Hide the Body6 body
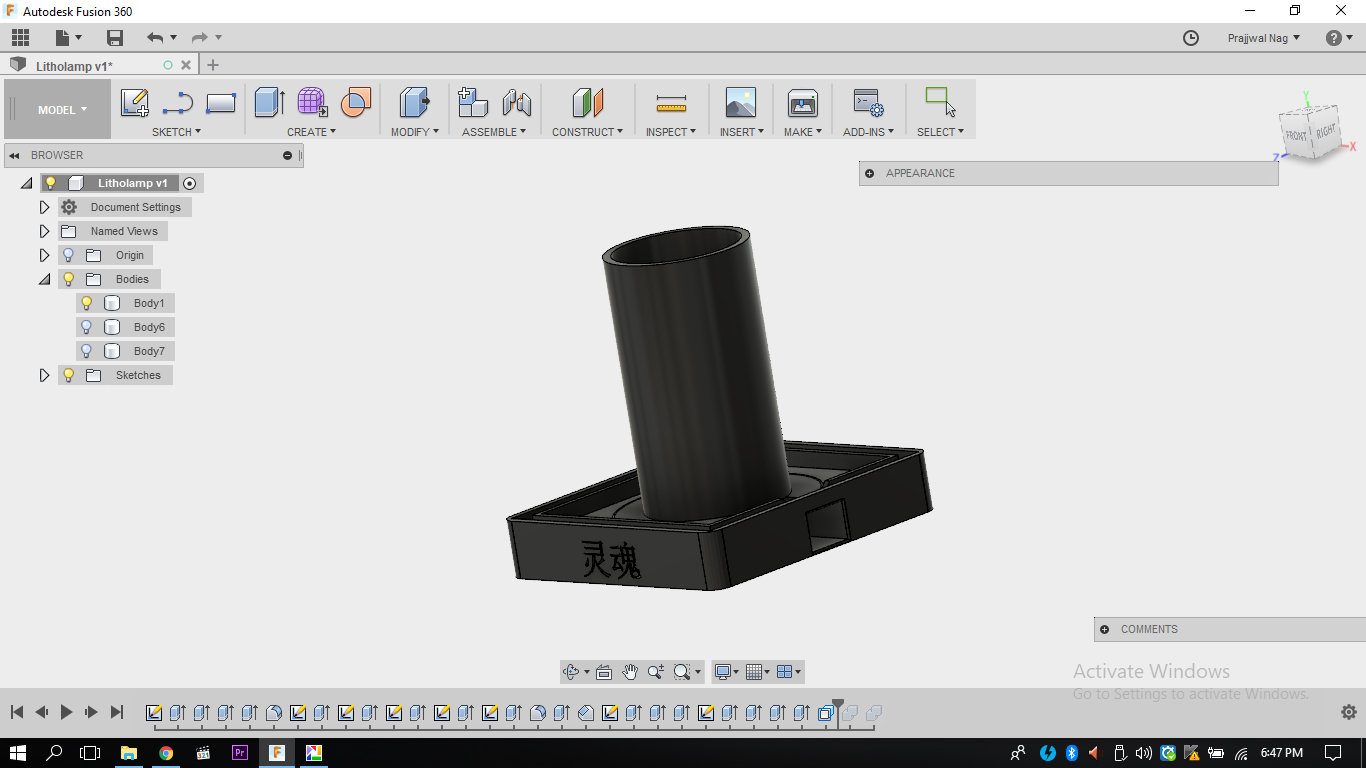 click(86, 327)
